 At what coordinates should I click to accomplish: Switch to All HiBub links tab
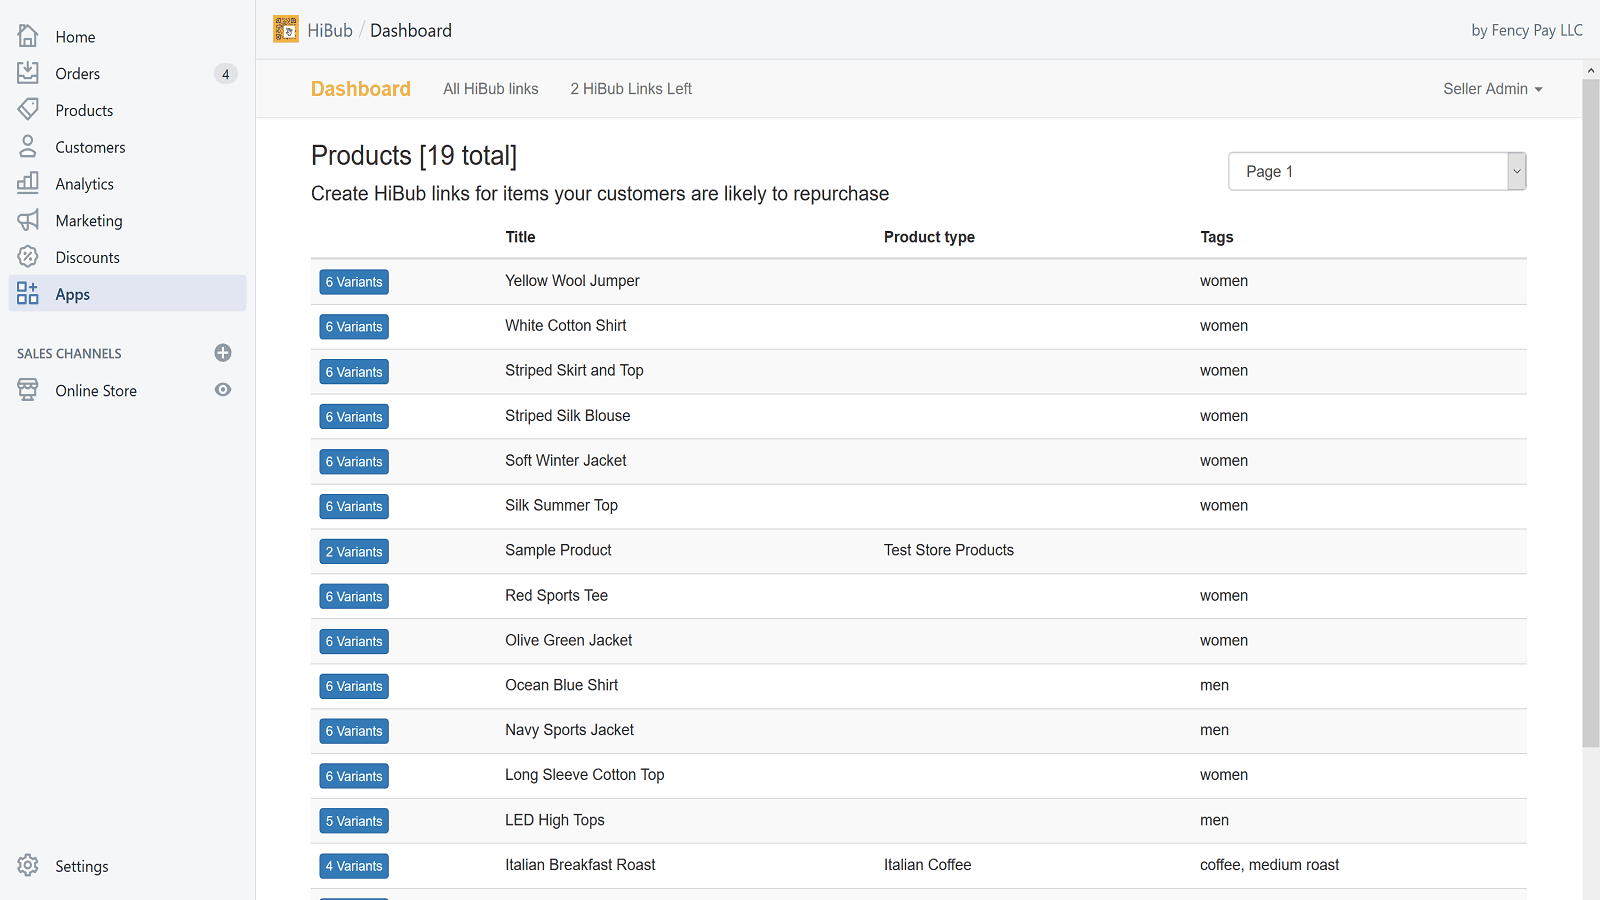(490, 89)
